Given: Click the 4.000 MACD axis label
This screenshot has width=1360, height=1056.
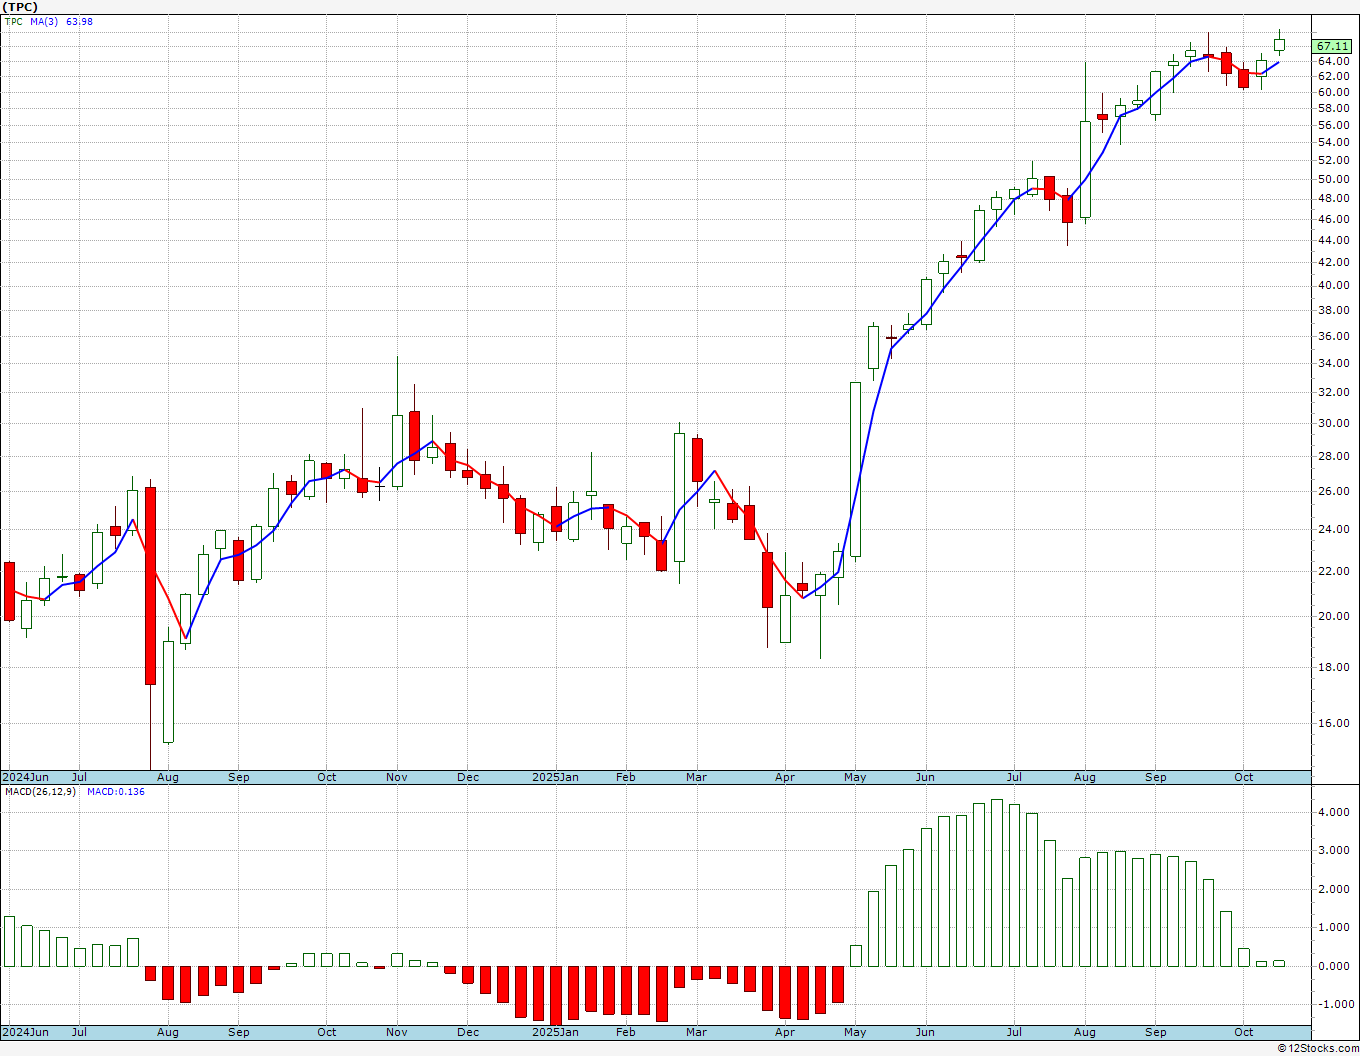Looking at the screenshot, I should click(x=1335, y=812).
